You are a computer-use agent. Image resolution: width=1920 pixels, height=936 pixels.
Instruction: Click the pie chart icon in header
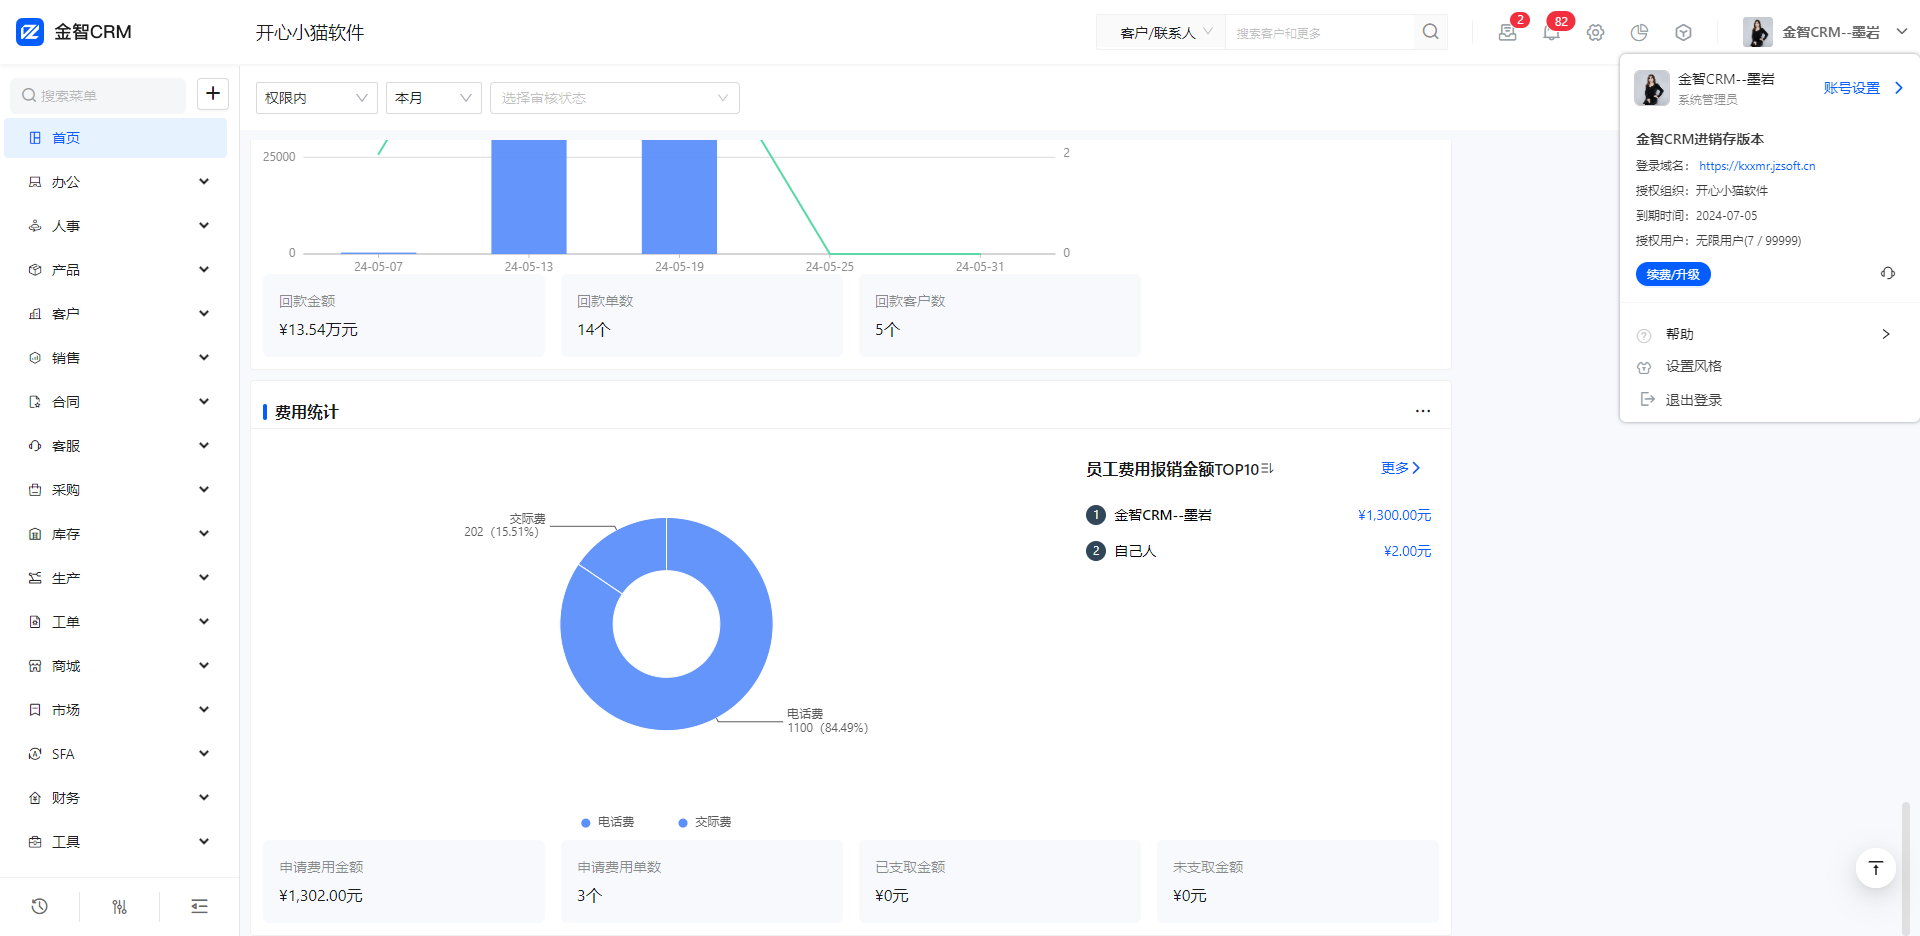(1639, 32)
